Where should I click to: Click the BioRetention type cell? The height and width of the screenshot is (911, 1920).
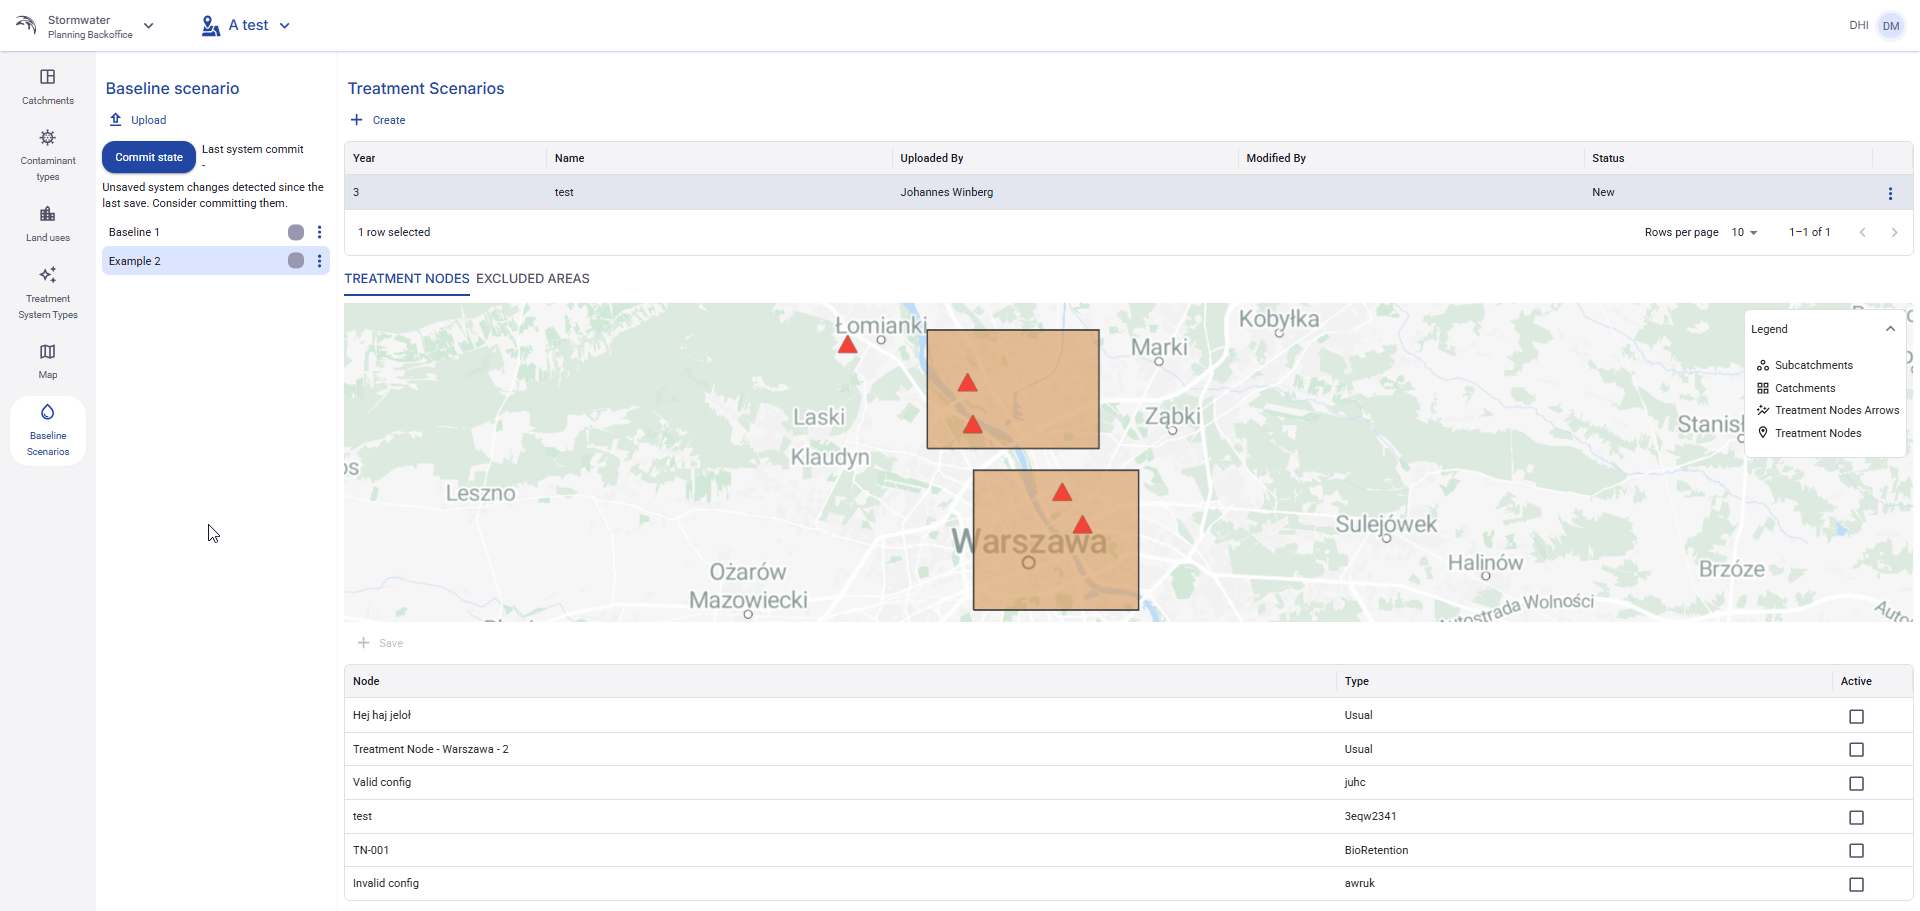(x=1376, y=850)
